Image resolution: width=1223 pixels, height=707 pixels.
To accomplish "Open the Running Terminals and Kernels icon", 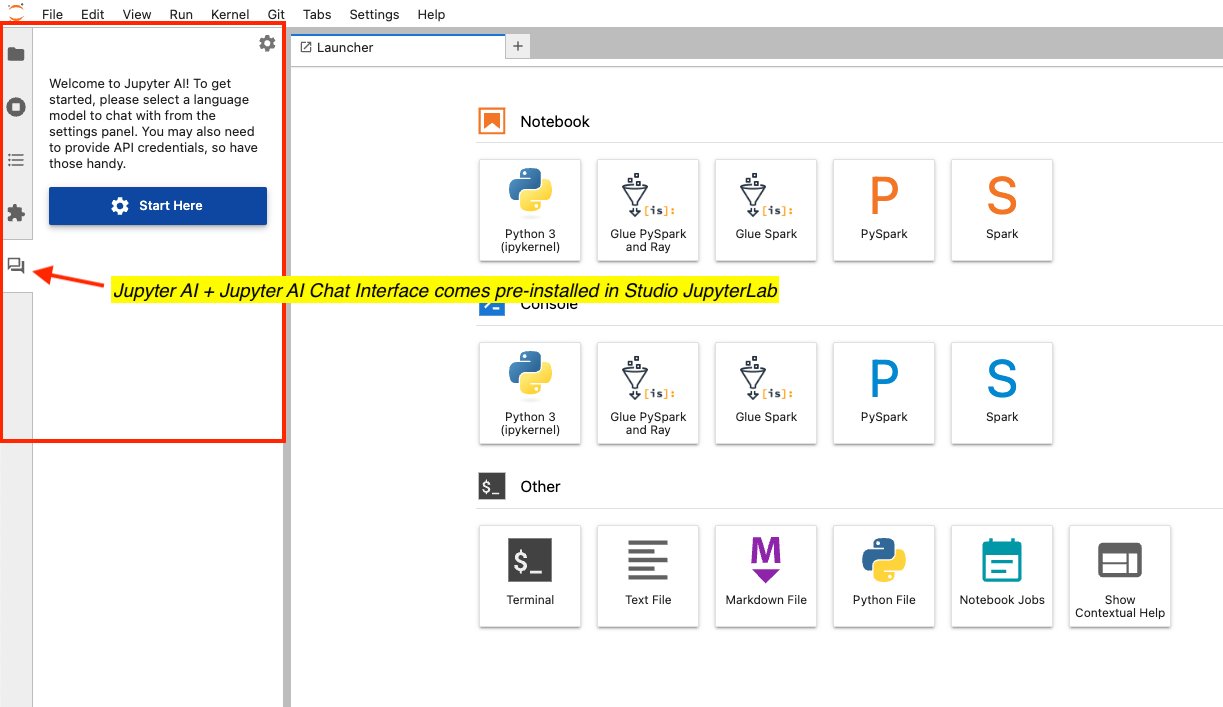I will [x=16, y=106].
